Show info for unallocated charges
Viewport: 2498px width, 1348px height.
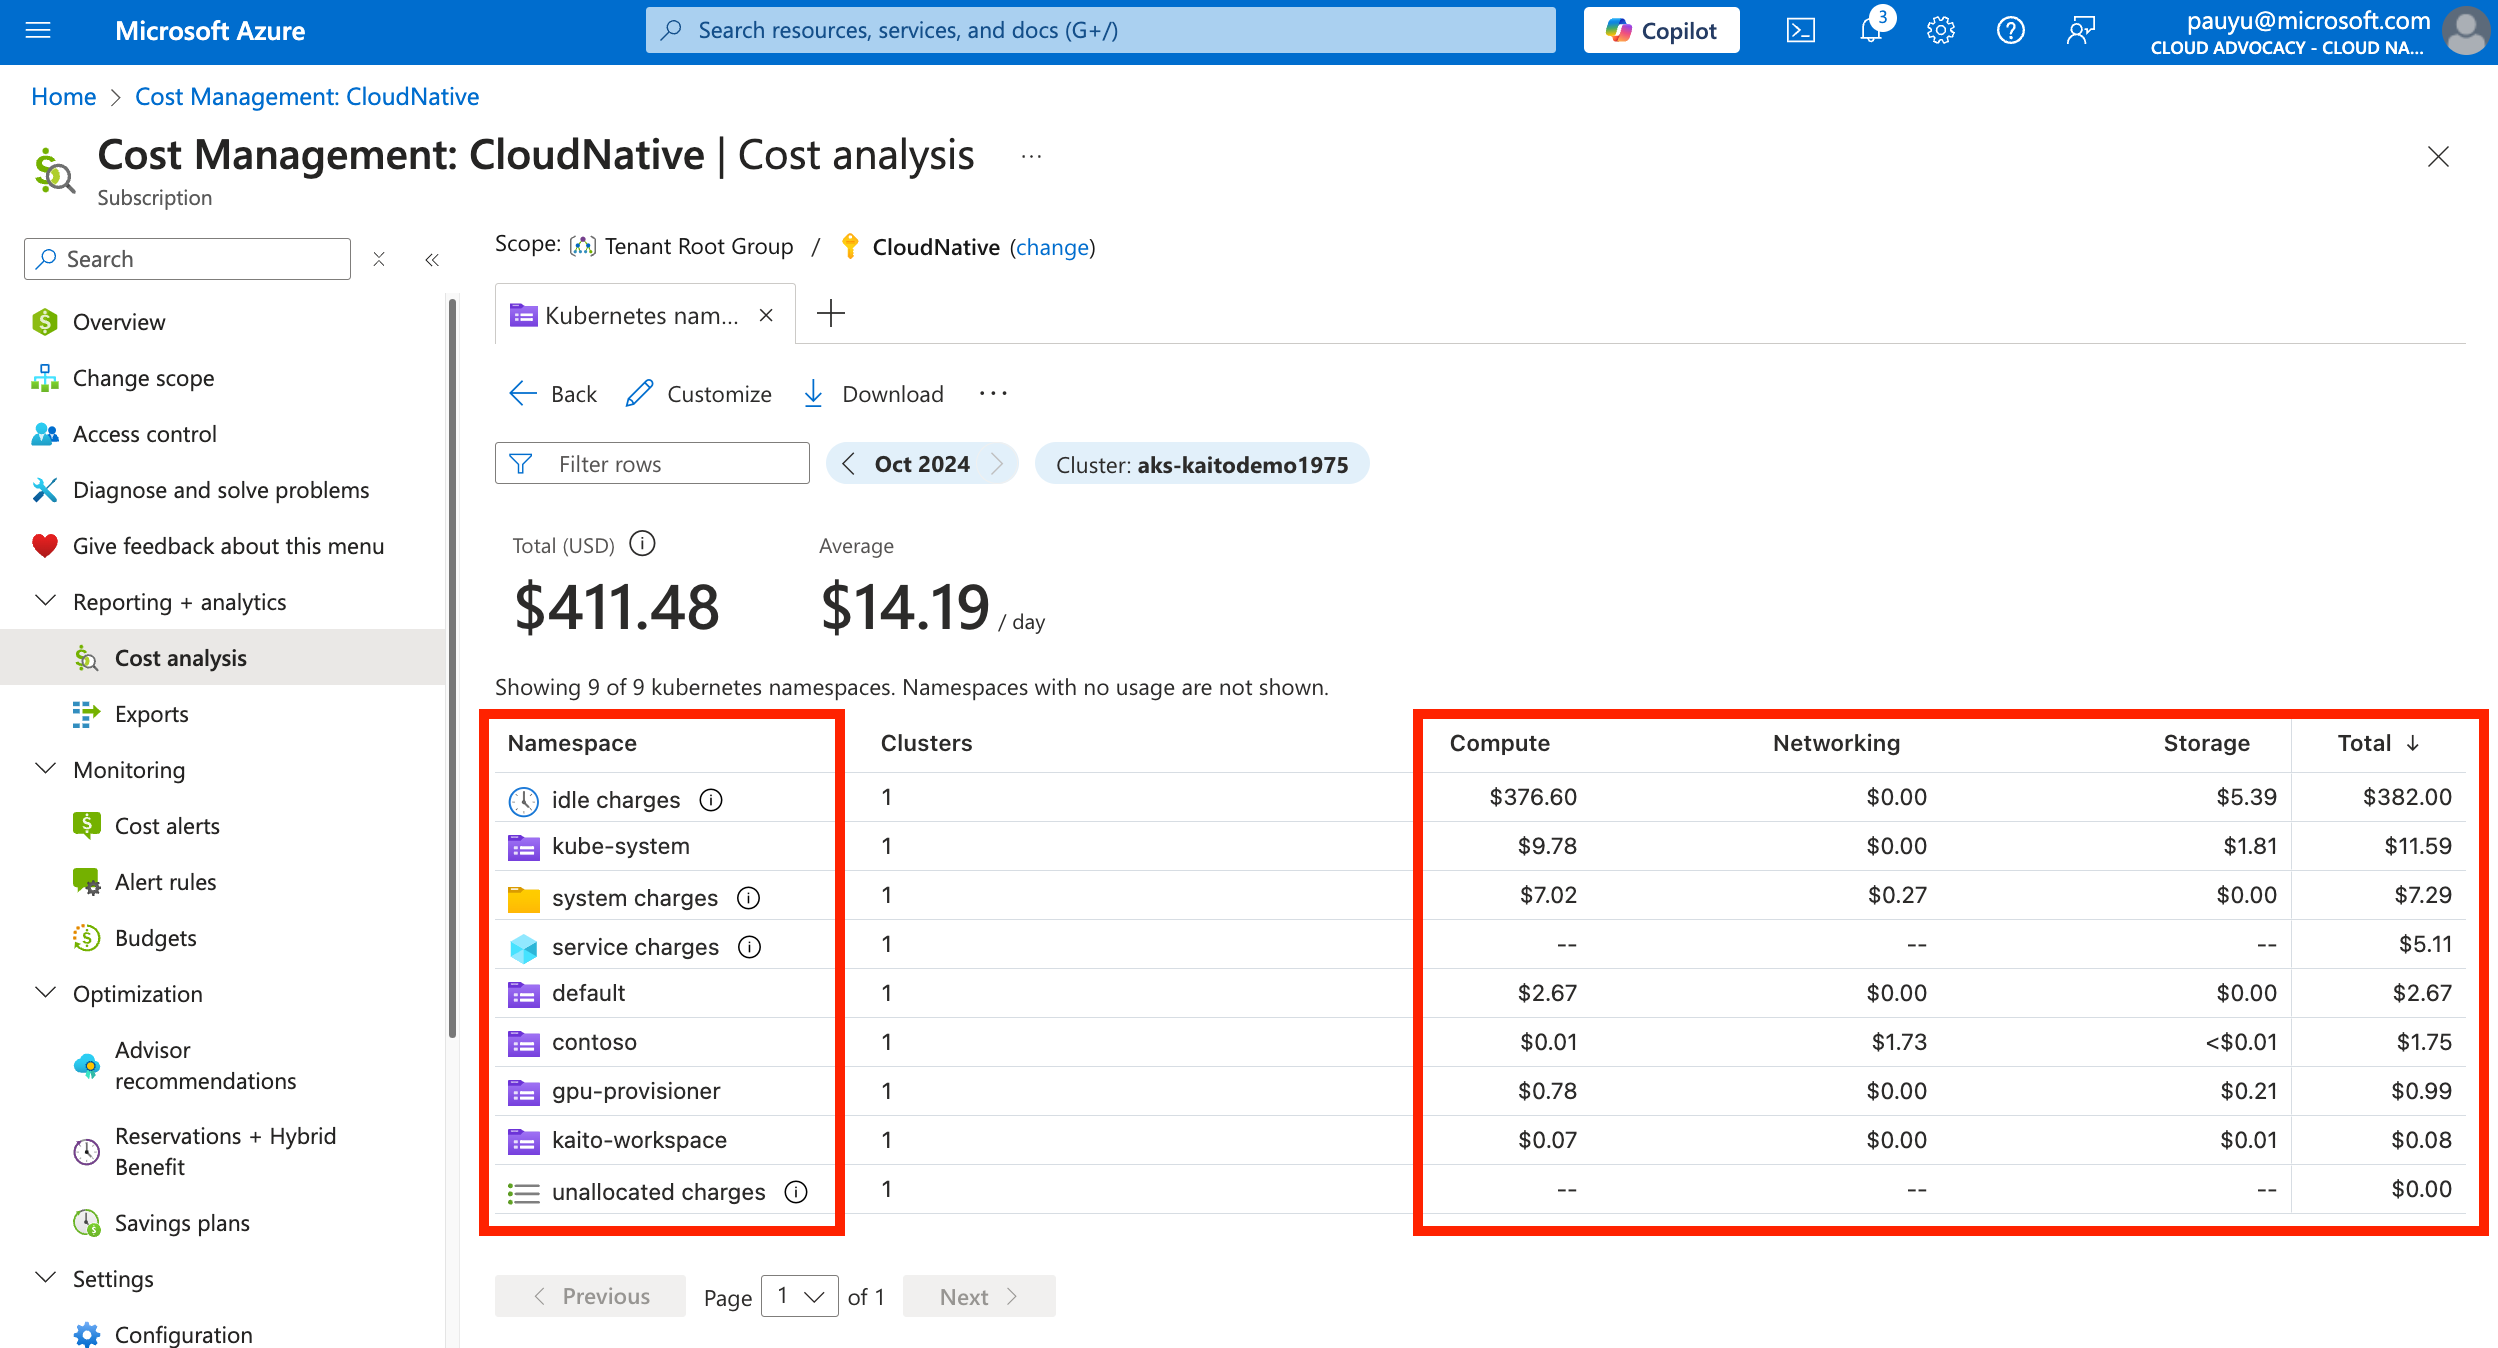click(x=796, y=1192)
